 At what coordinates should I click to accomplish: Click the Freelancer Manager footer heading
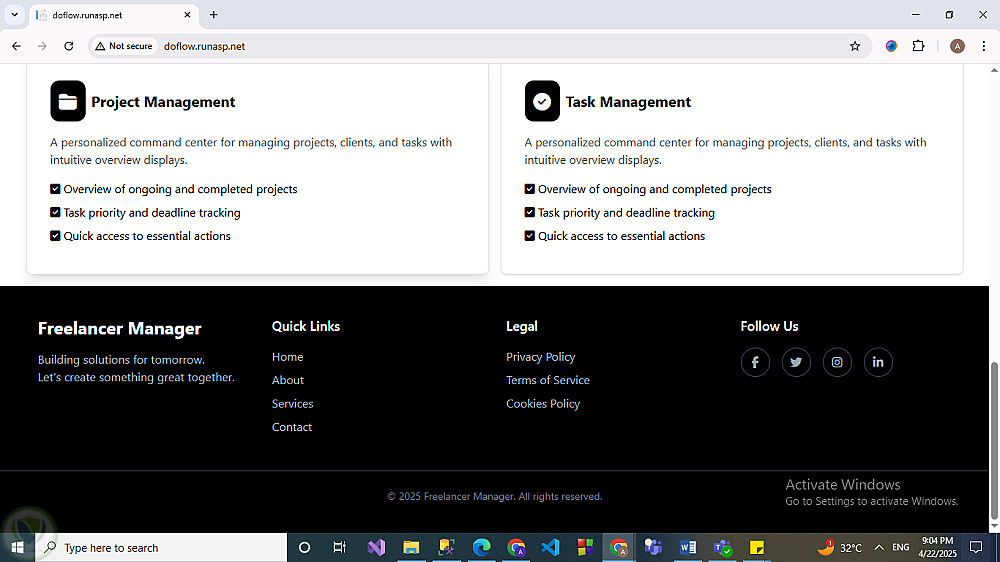[x=120, y=329]
